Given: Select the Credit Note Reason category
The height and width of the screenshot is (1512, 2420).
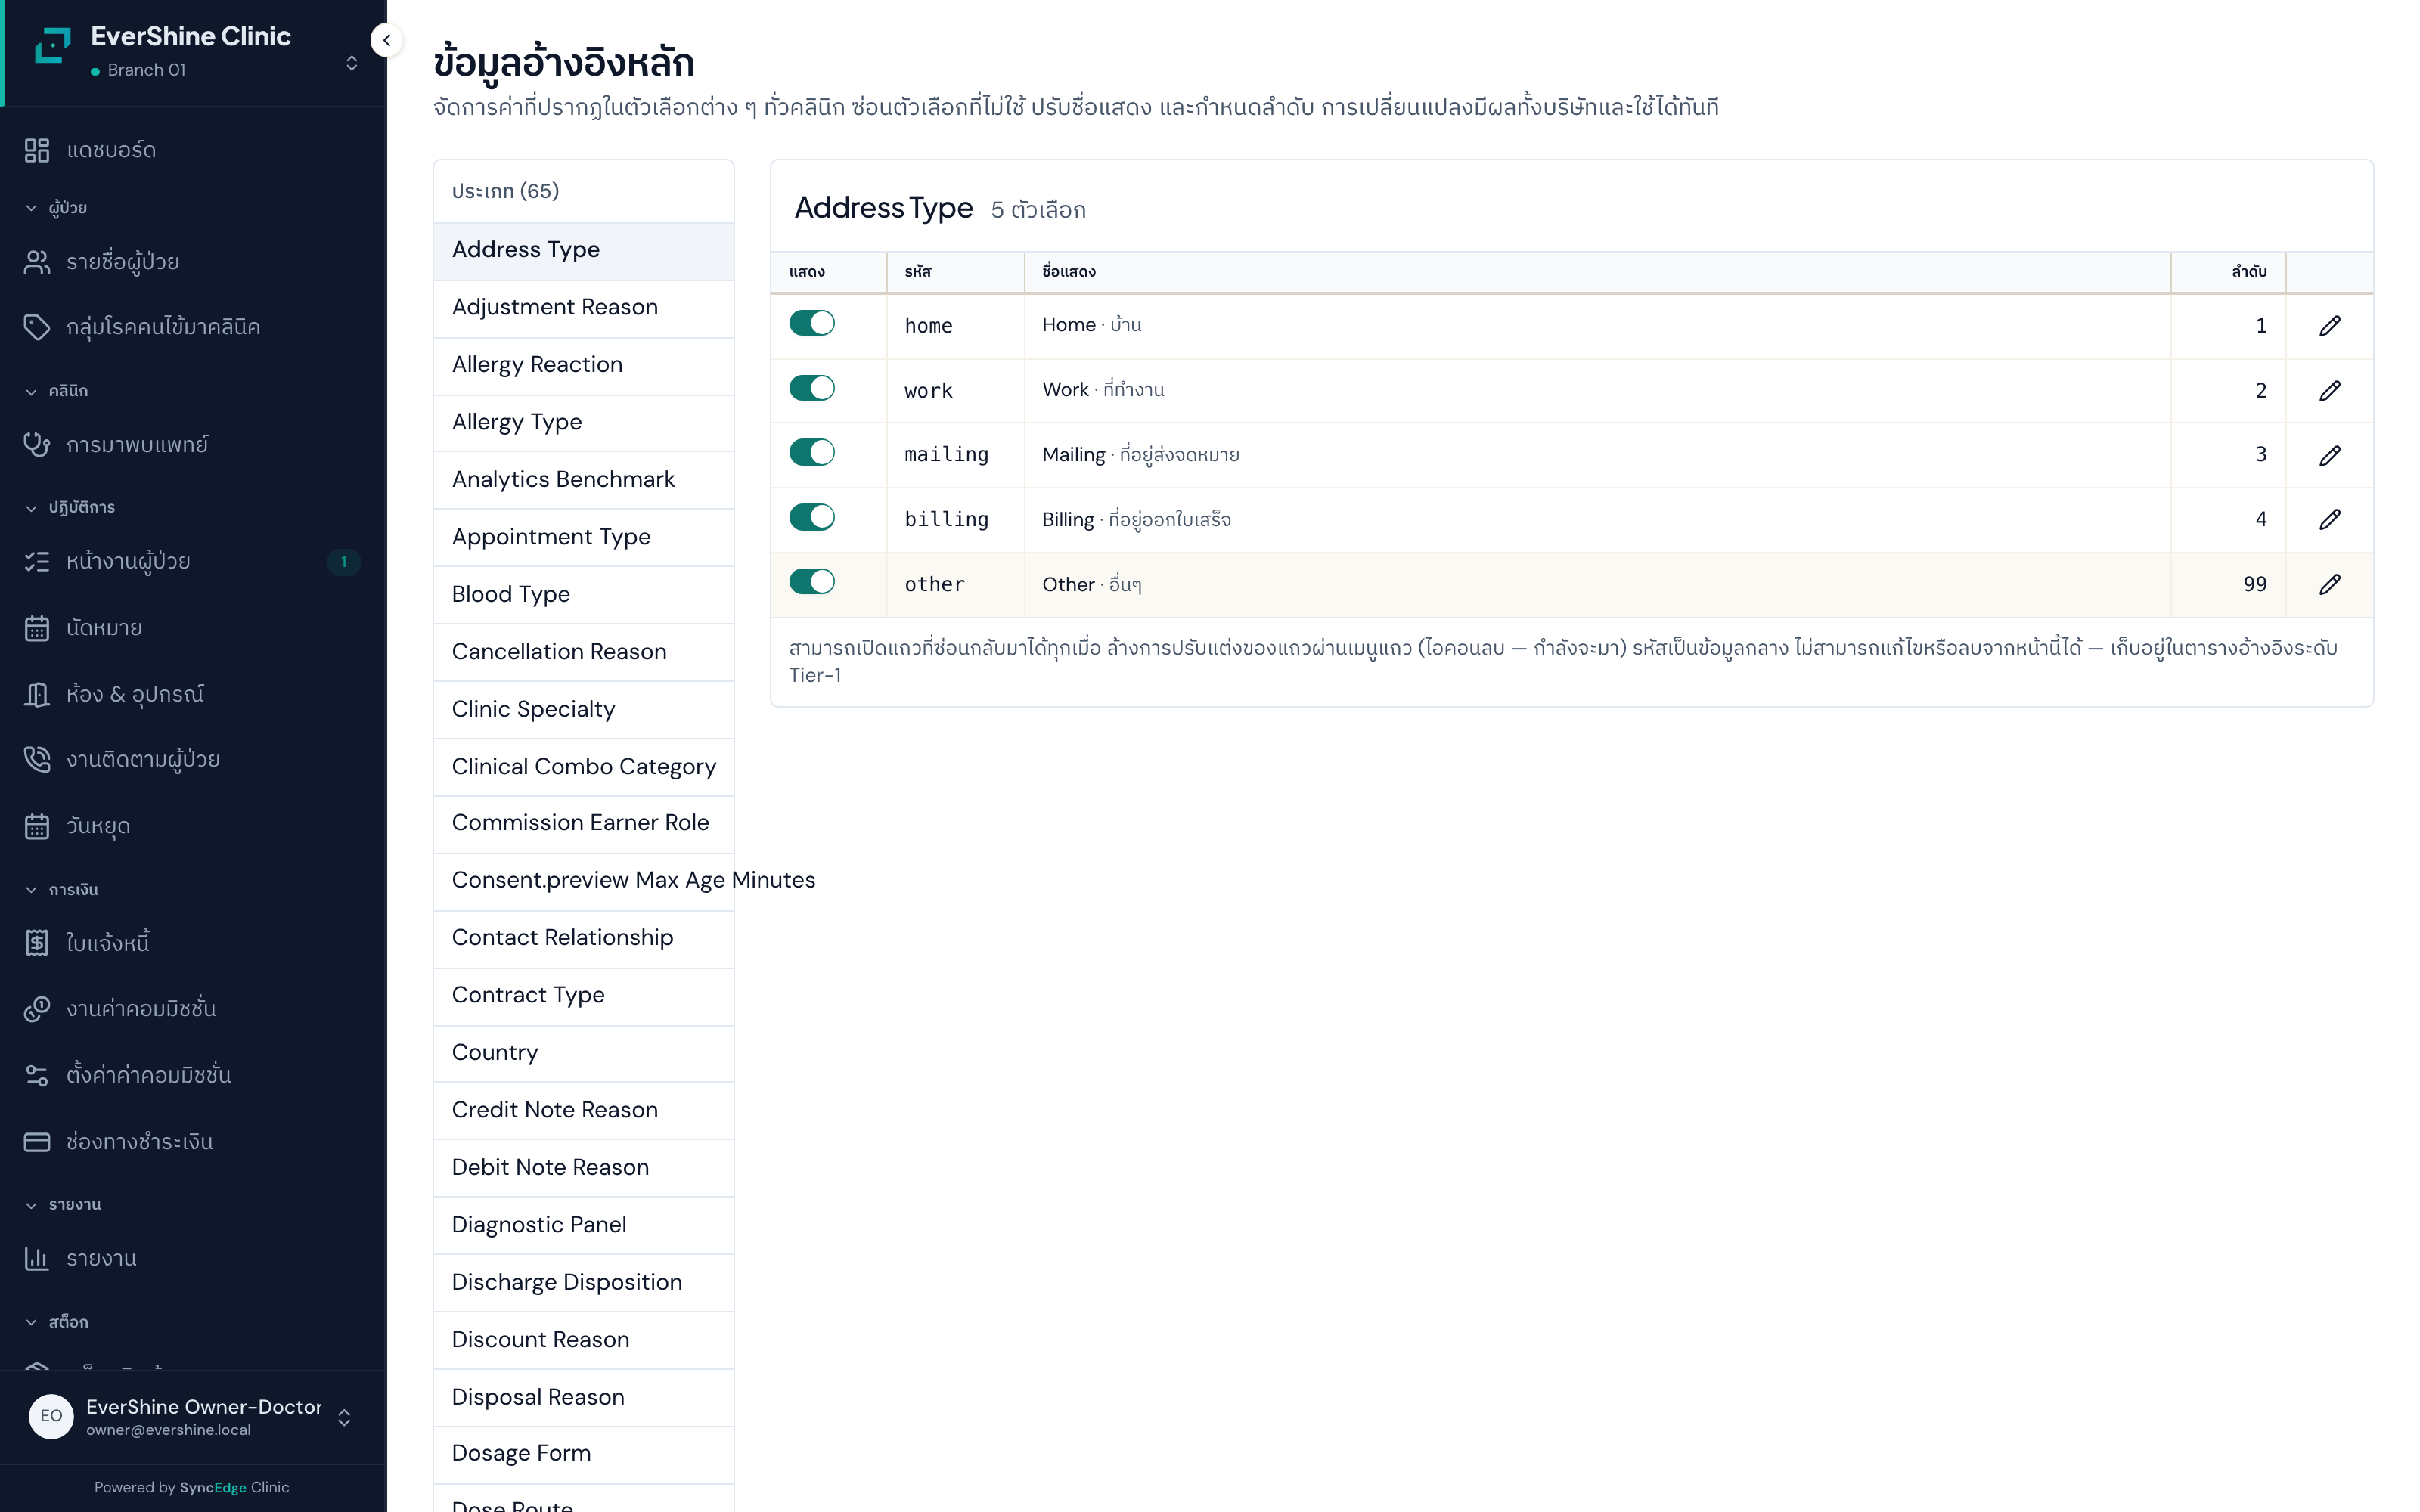Looking at the screenshot, I should 583,1110.
